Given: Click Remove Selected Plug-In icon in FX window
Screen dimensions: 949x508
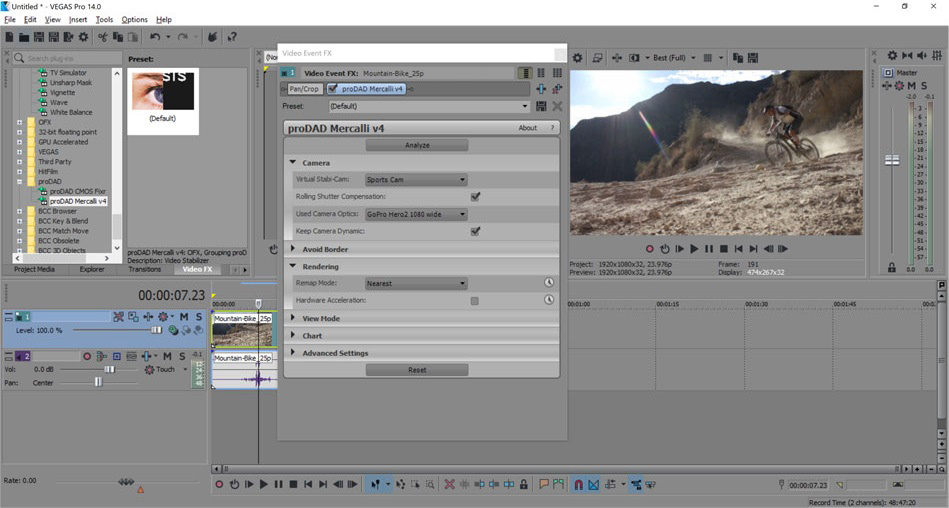Looking at the screenshot, I should (557, 89).
